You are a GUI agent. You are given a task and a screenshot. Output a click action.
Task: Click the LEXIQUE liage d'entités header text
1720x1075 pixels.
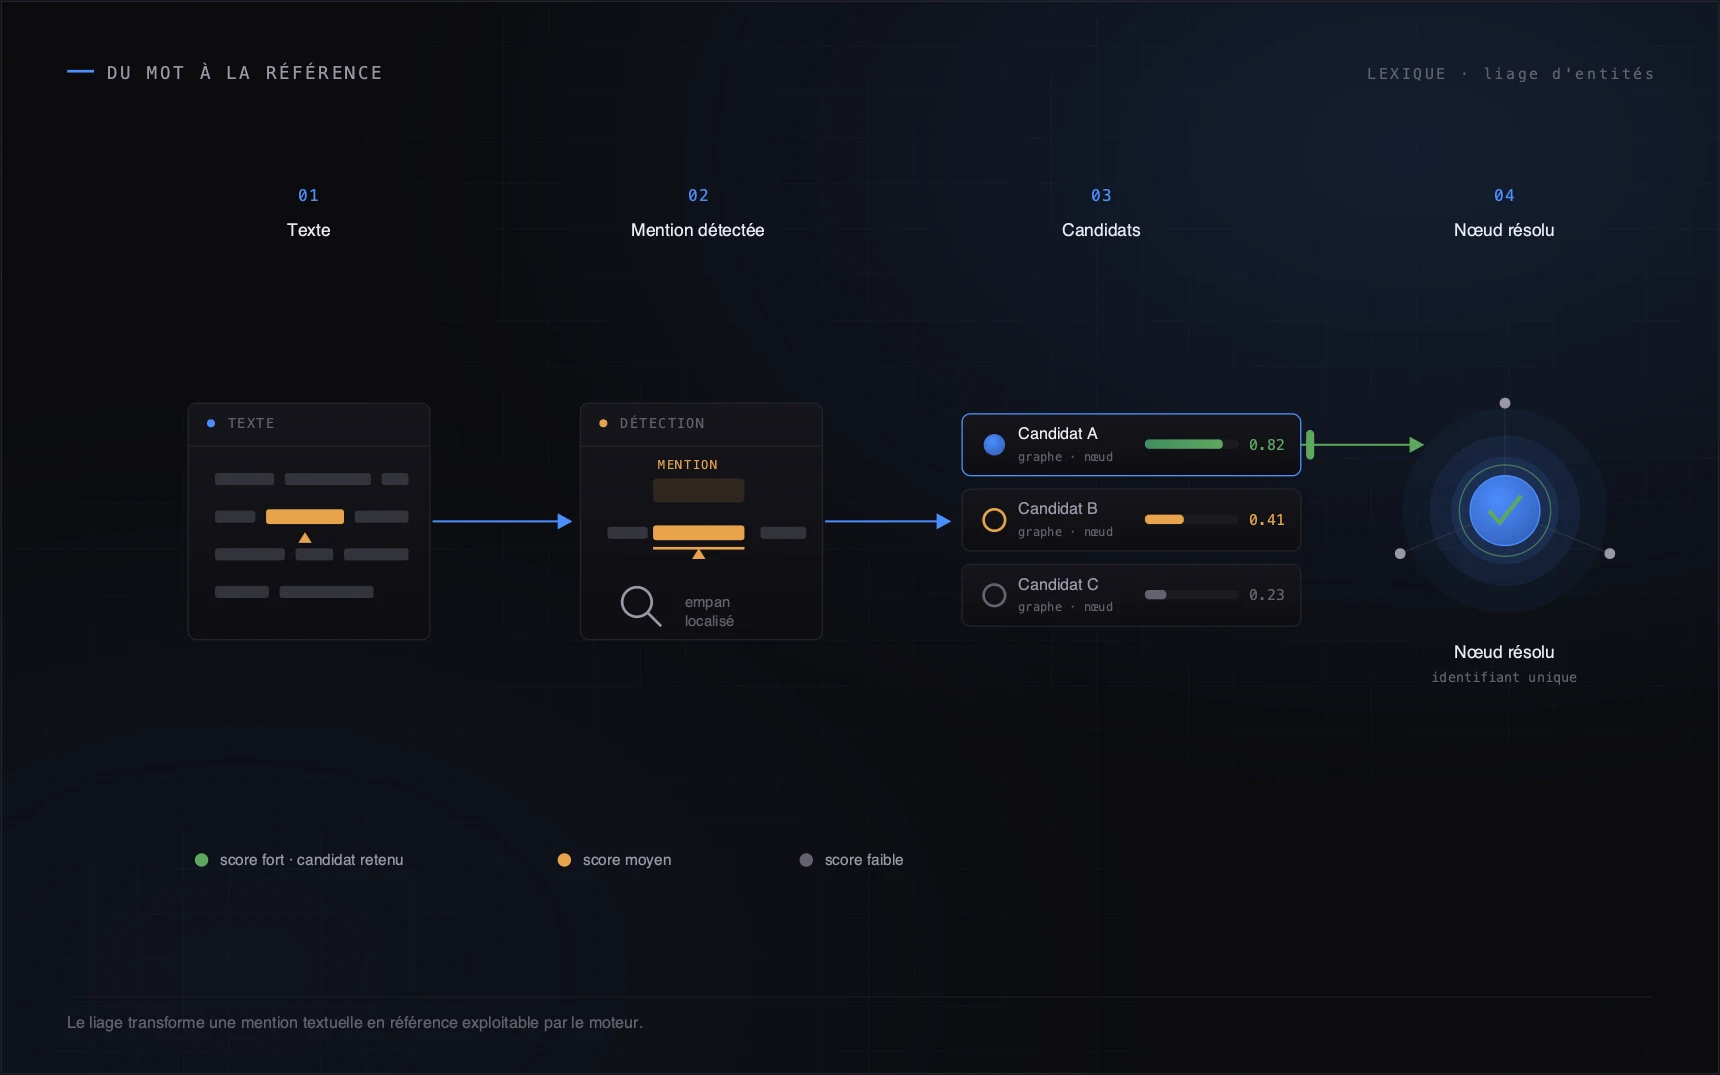[1510, 74]
